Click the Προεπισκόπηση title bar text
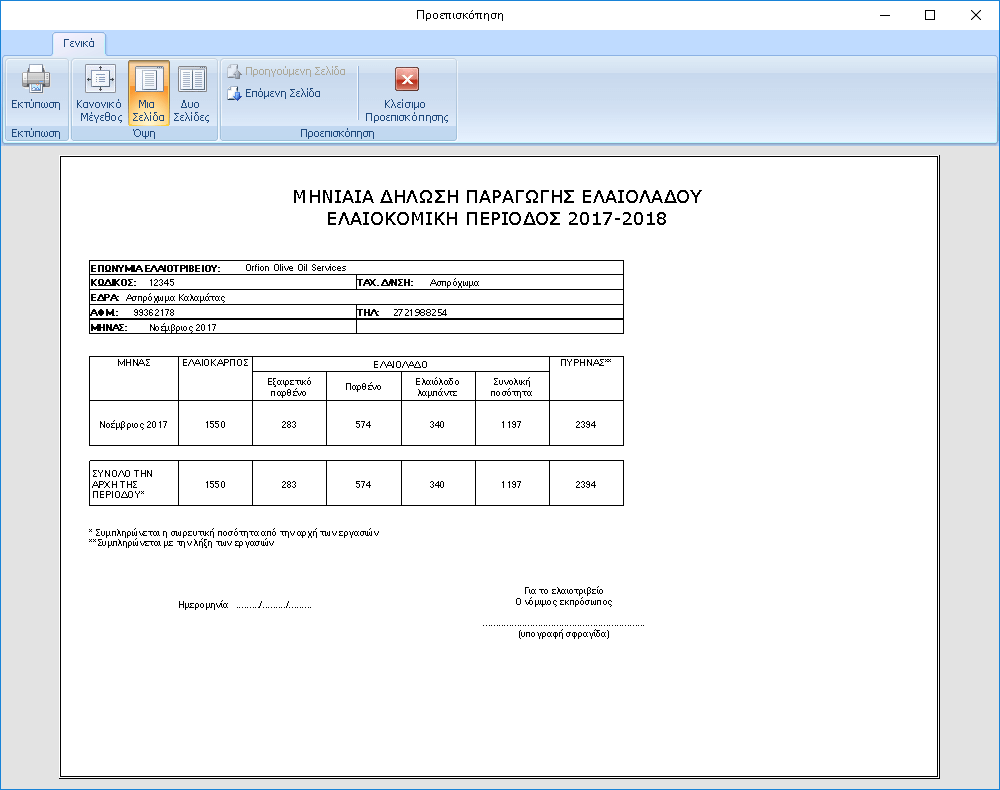The width and height of the screenshot is (1000, 790). click(x=459, y=15)
